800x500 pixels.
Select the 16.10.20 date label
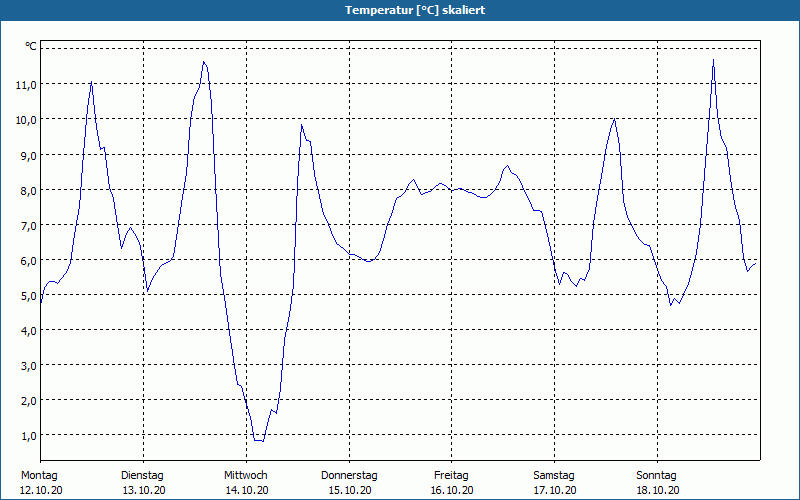coord(453,490)
